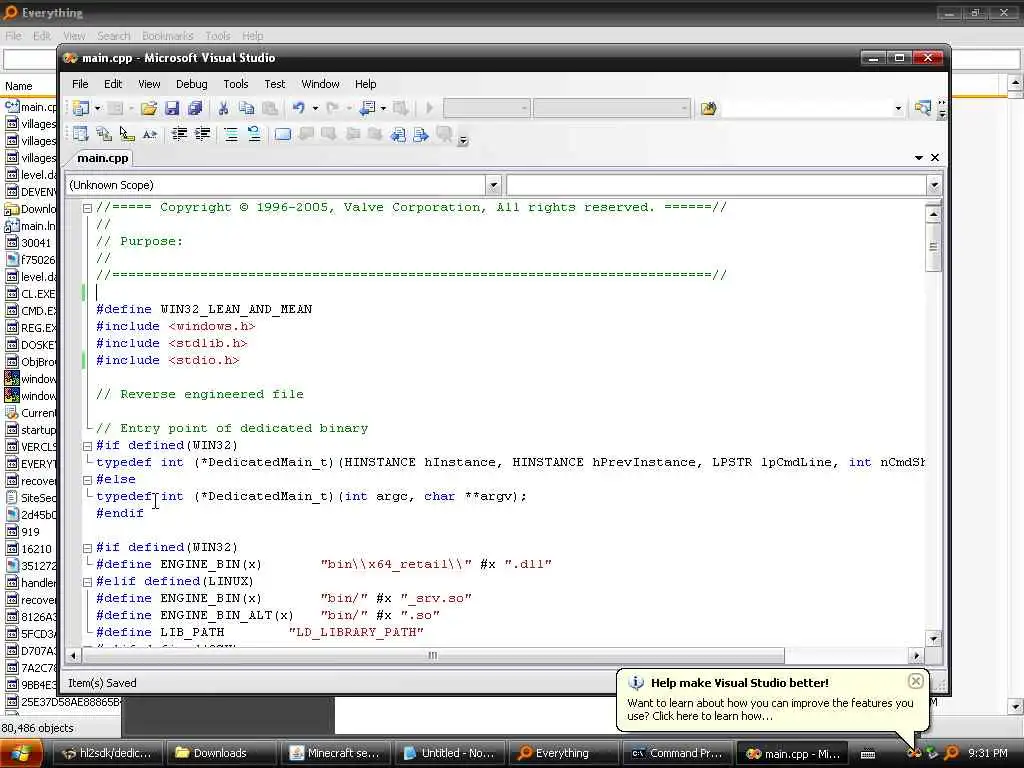Screen dimensions: 1024x768
Task: Open the Debug menu
Action: click(x=191, y=84)
